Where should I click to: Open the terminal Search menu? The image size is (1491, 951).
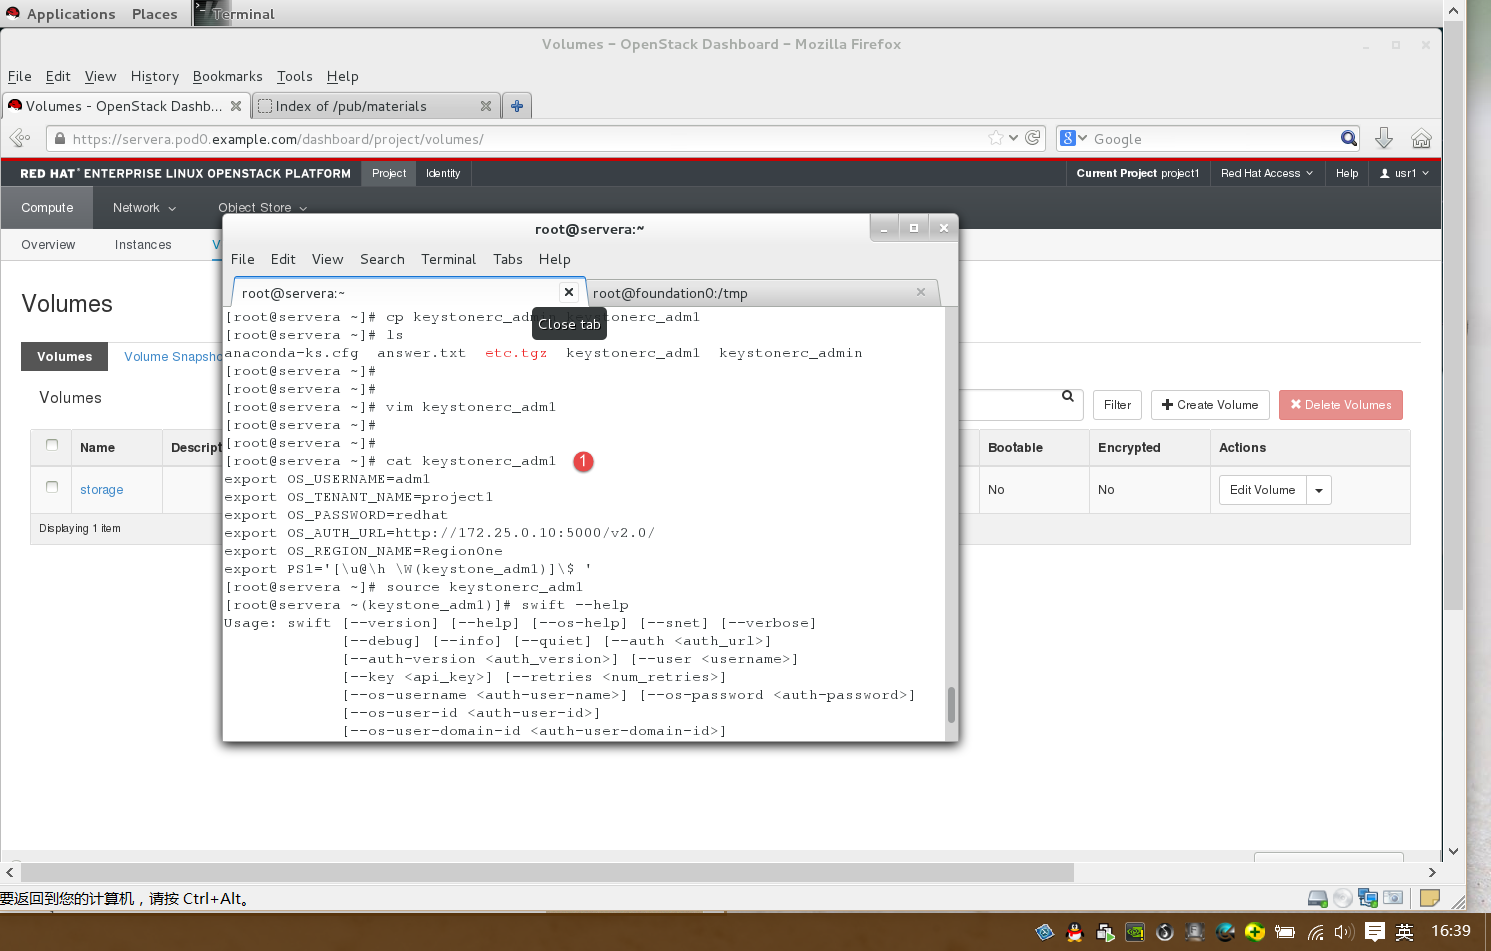coord(382,259)
